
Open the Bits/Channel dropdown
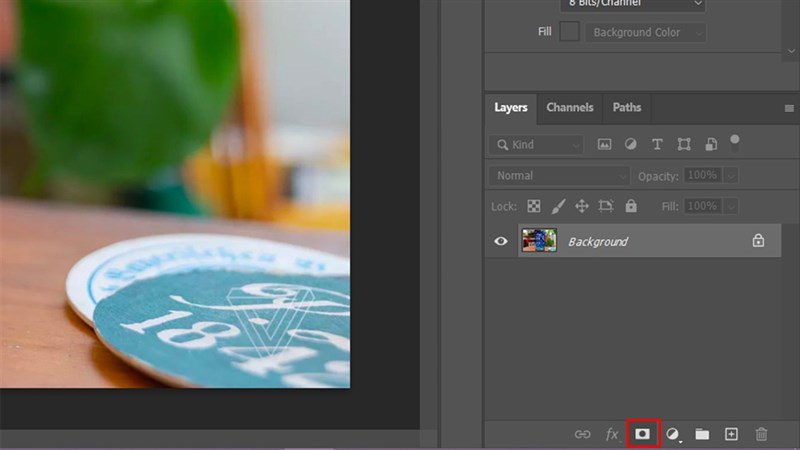[633, 5]
